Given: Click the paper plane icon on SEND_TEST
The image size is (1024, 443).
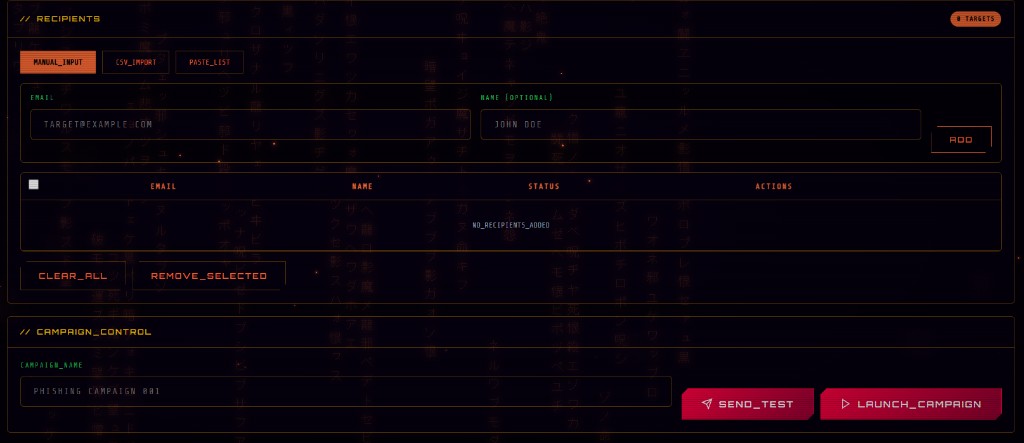Looking at the screenshot, I should (707, 404).
